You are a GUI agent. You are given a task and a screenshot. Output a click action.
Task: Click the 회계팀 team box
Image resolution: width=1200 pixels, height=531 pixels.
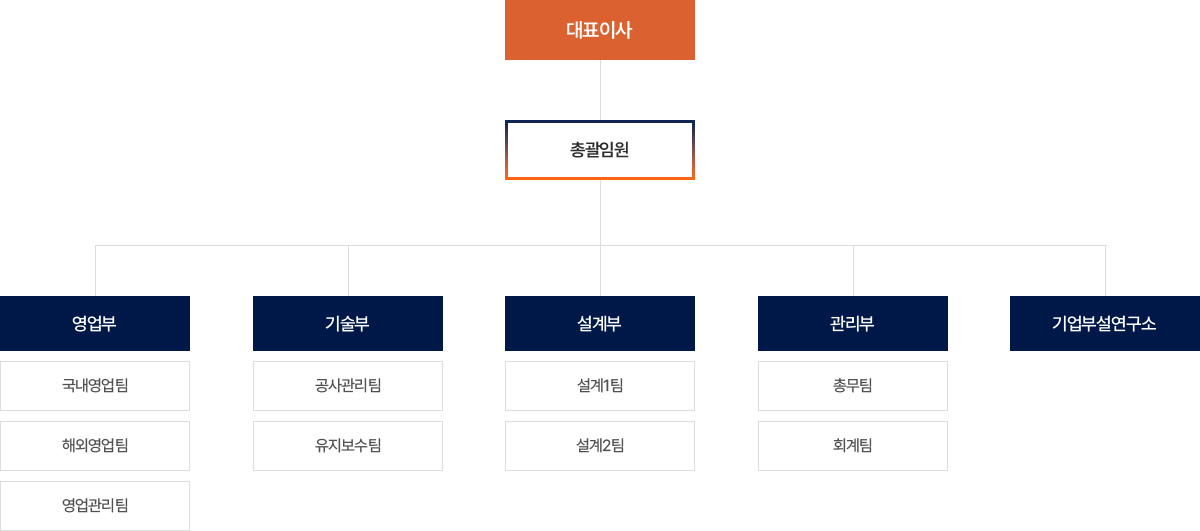click(853, 446)
